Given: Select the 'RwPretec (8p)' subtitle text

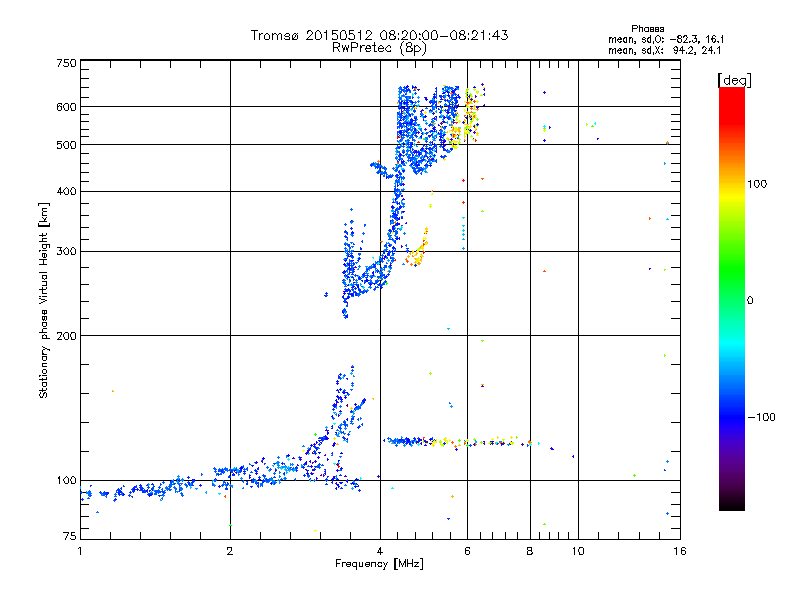Looking at the screenshot, I should [x=379, y=48].
